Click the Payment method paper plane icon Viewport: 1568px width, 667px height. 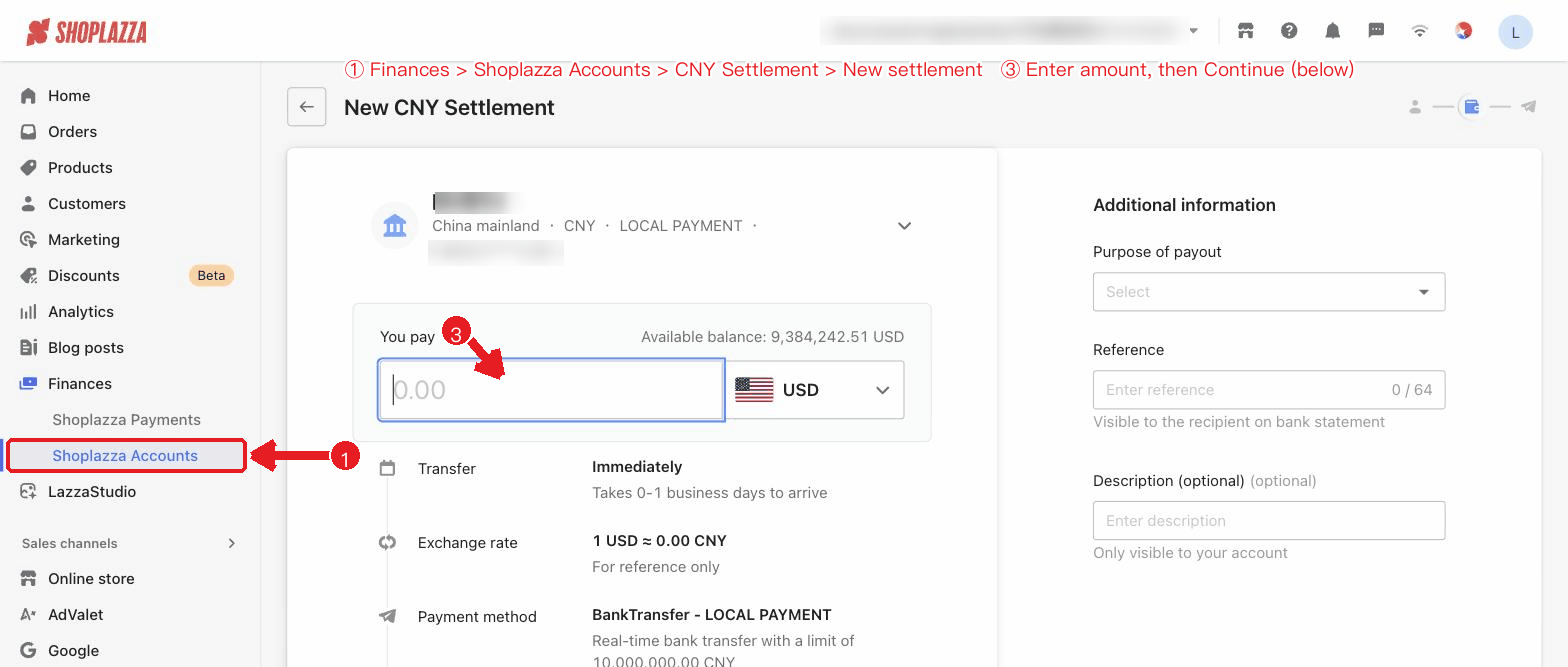[387, 616]
